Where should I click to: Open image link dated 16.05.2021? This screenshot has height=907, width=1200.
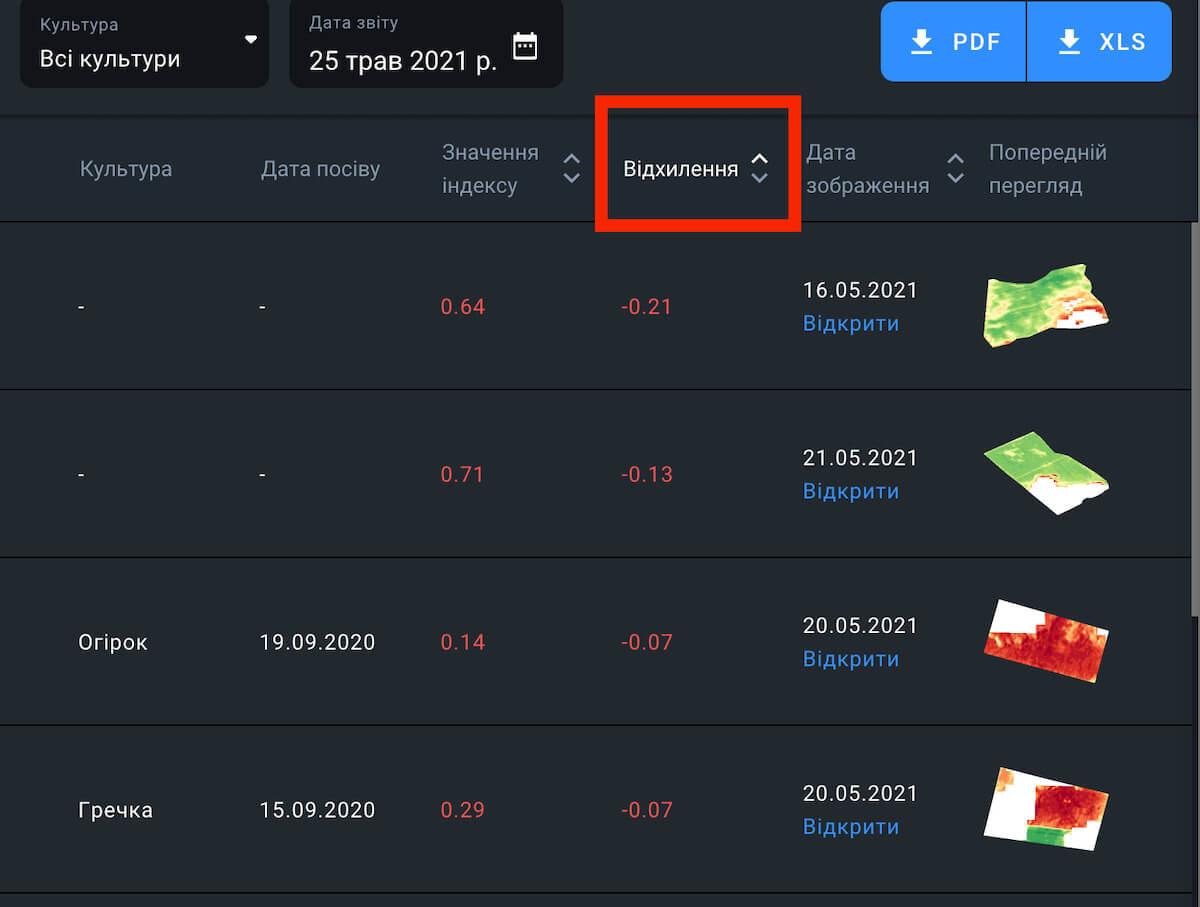click(850, 324)
